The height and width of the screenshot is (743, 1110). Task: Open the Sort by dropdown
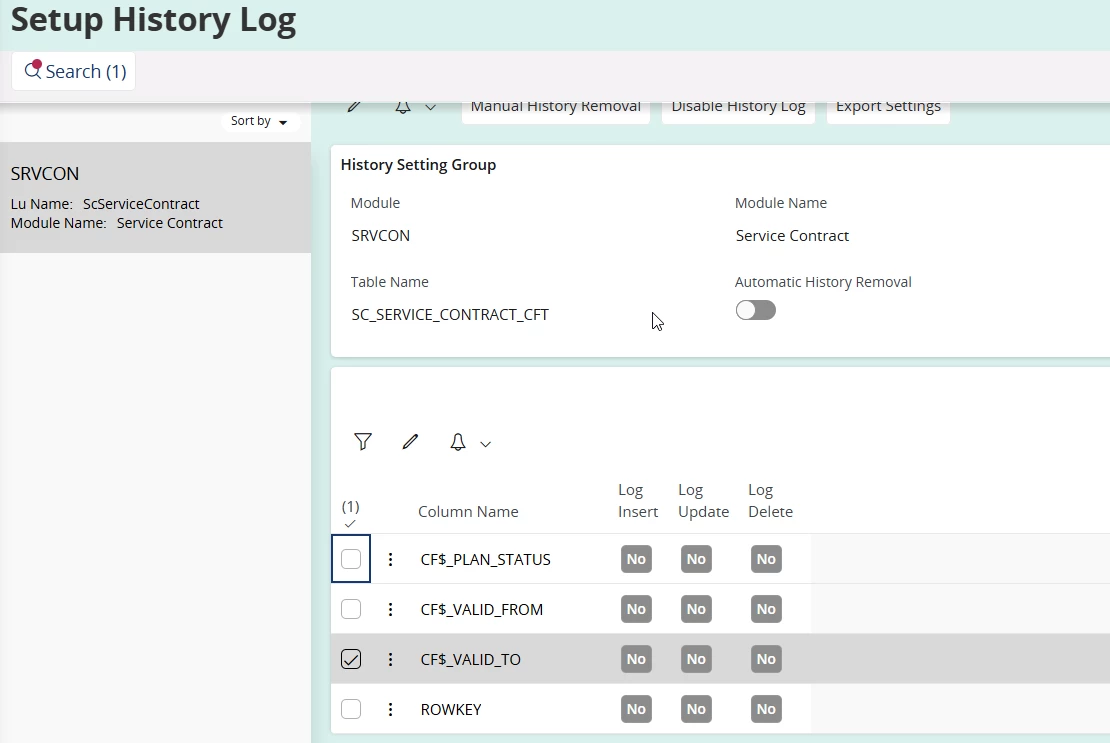coord(259,121)
